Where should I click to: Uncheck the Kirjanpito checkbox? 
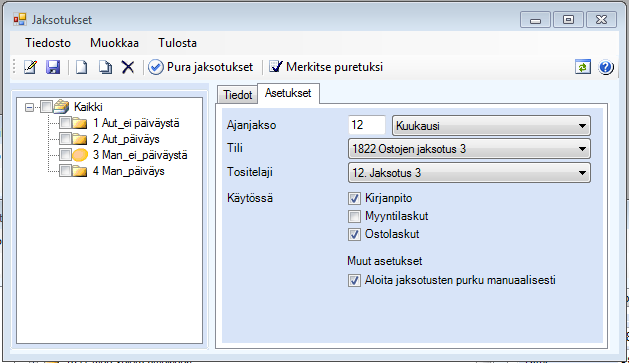(354, 198)
